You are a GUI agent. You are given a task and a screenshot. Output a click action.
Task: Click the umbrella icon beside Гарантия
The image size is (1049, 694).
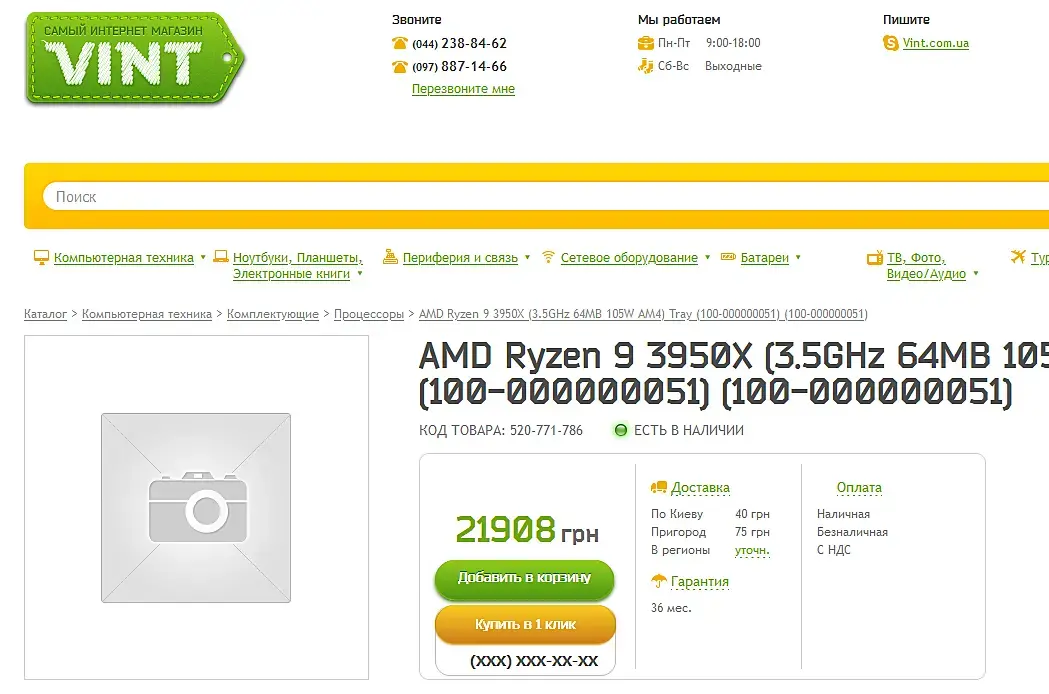[x=659, y=581]
